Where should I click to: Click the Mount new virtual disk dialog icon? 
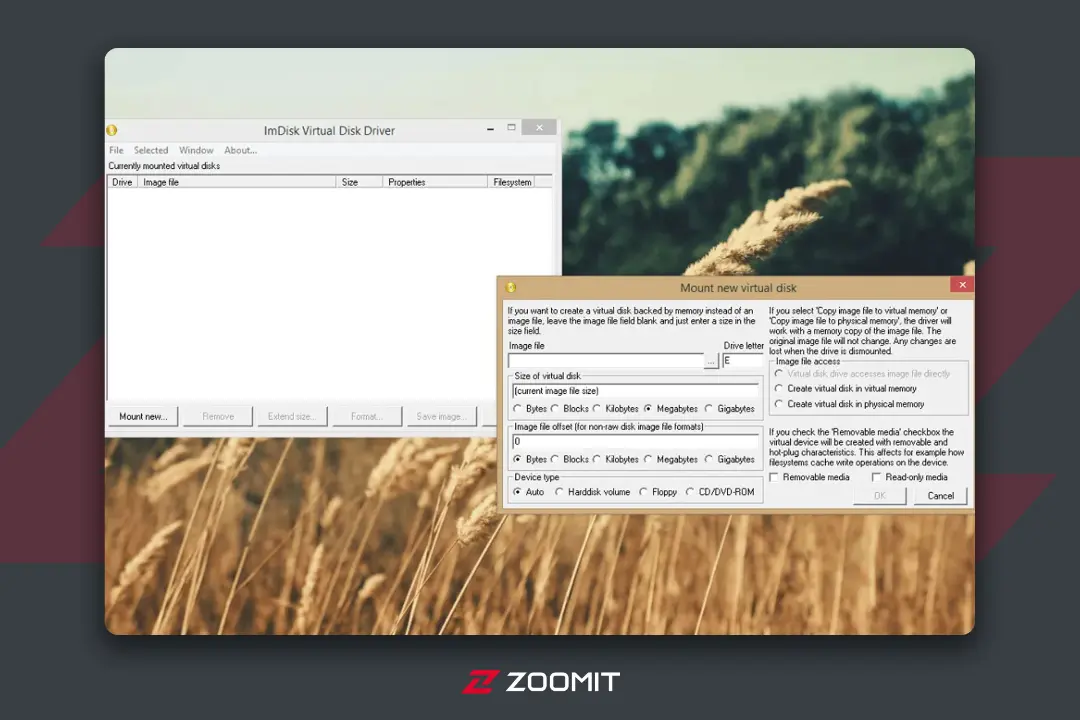510,287
